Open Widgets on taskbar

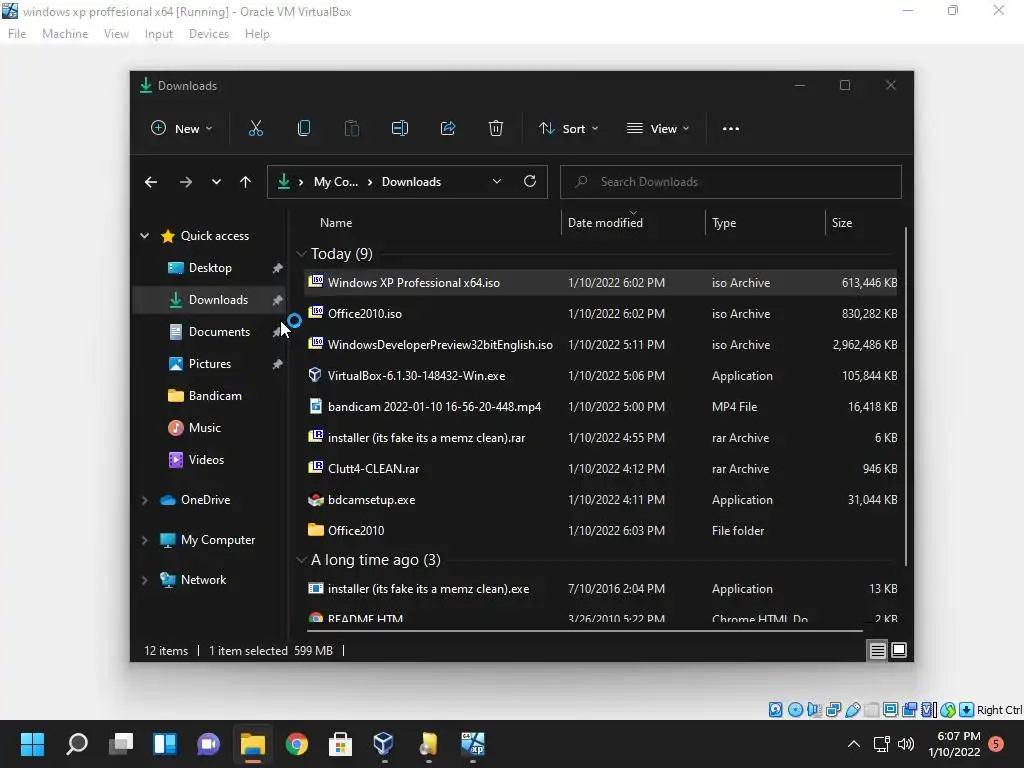coord(165,744)
